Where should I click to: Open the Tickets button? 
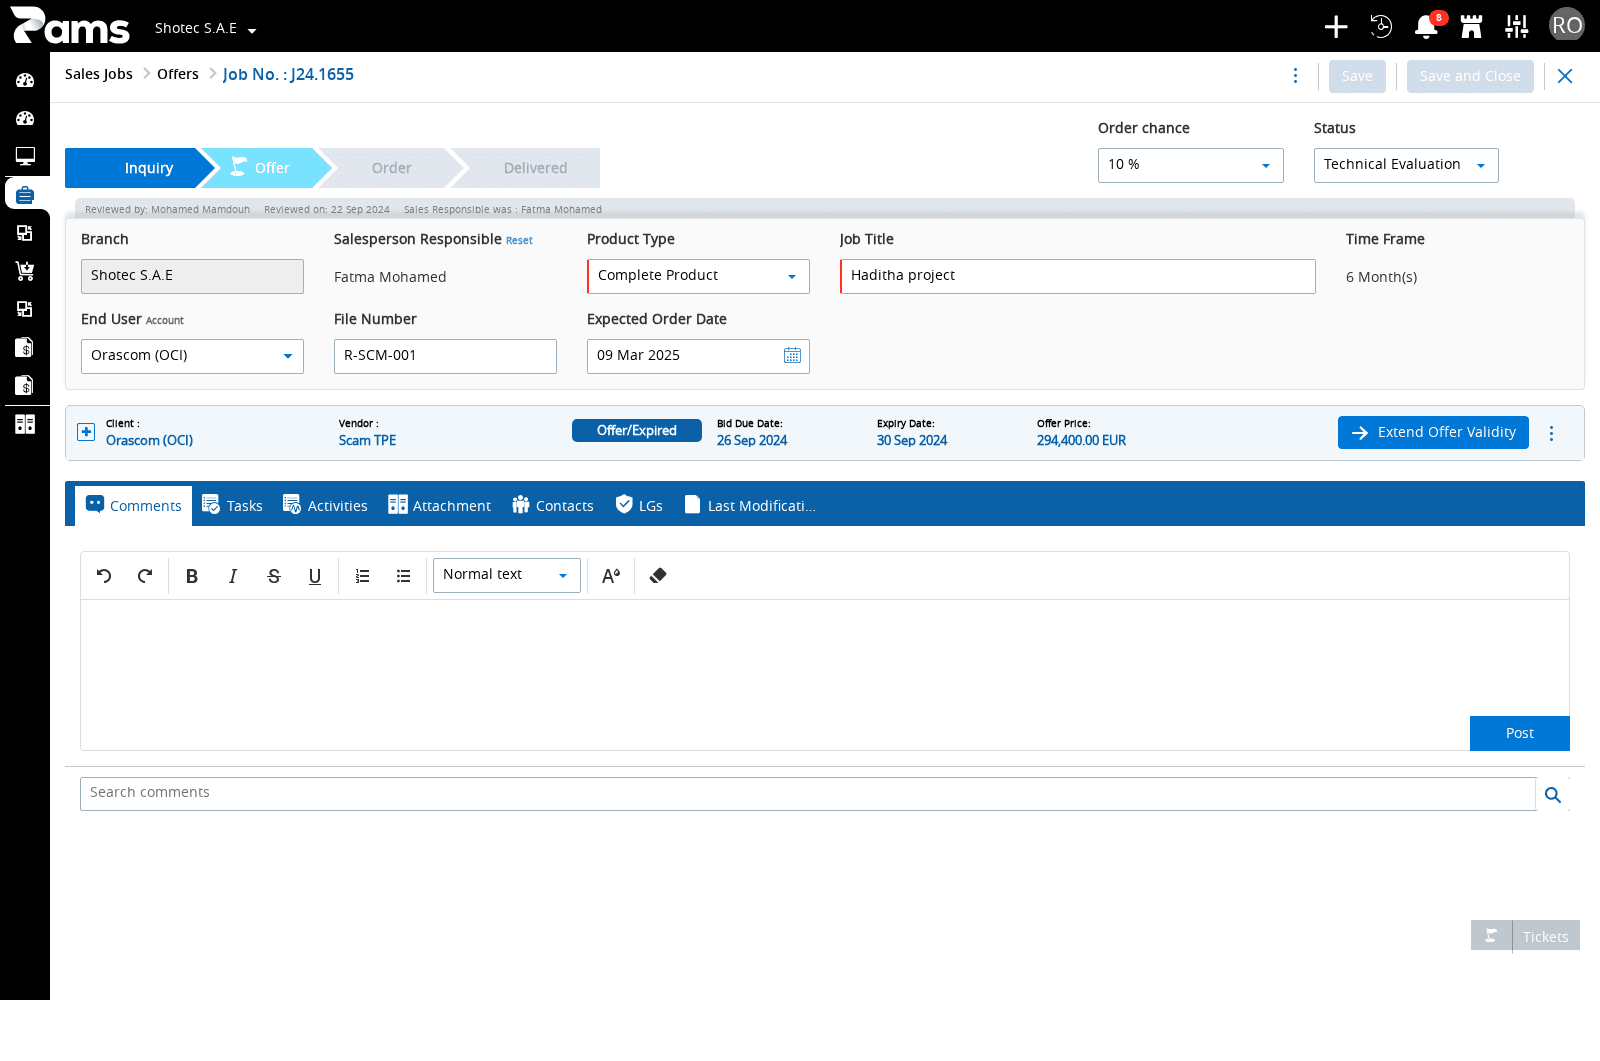pos(1525,936)
